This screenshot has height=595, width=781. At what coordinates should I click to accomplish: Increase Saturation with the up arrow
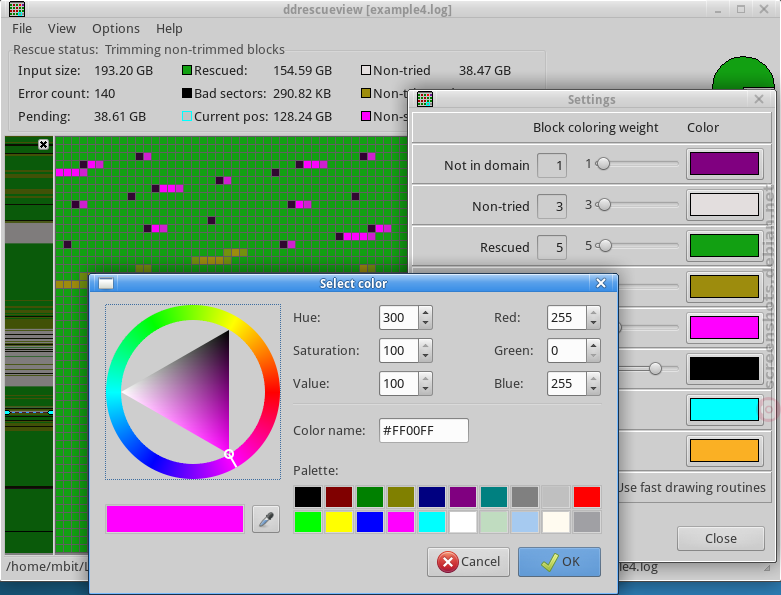(x=425, y=345)
